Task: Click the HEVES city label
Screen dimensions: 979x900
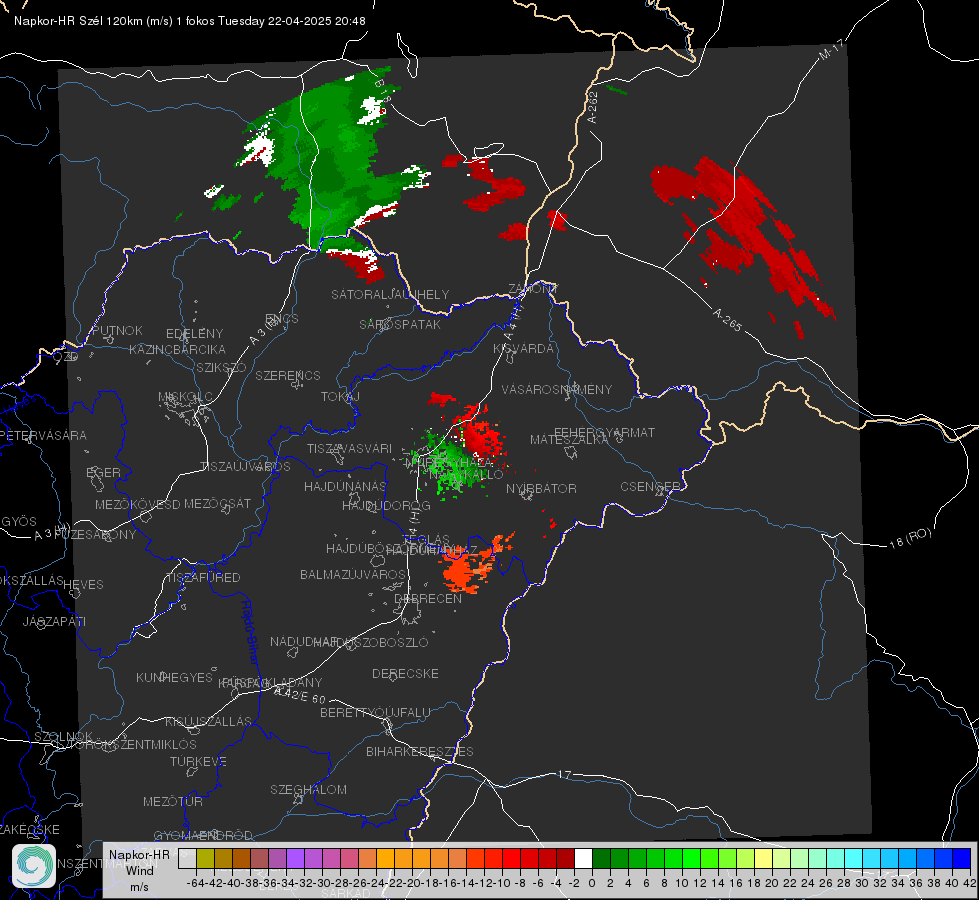Action: tap(83, 585)
